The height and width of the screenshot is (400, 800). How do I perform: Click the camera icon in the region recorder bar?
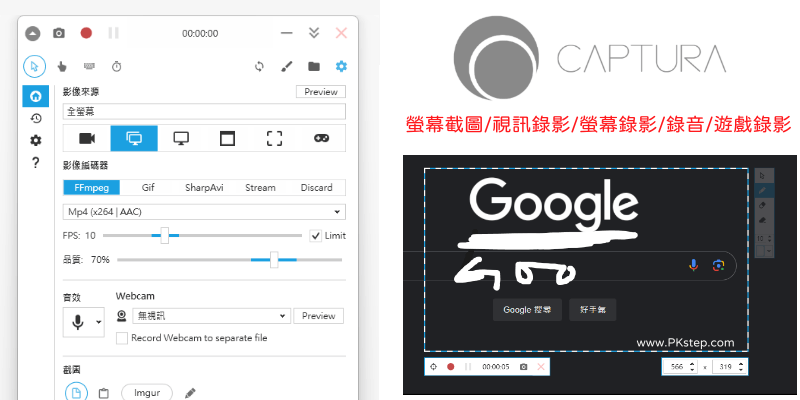coord(523,367)
